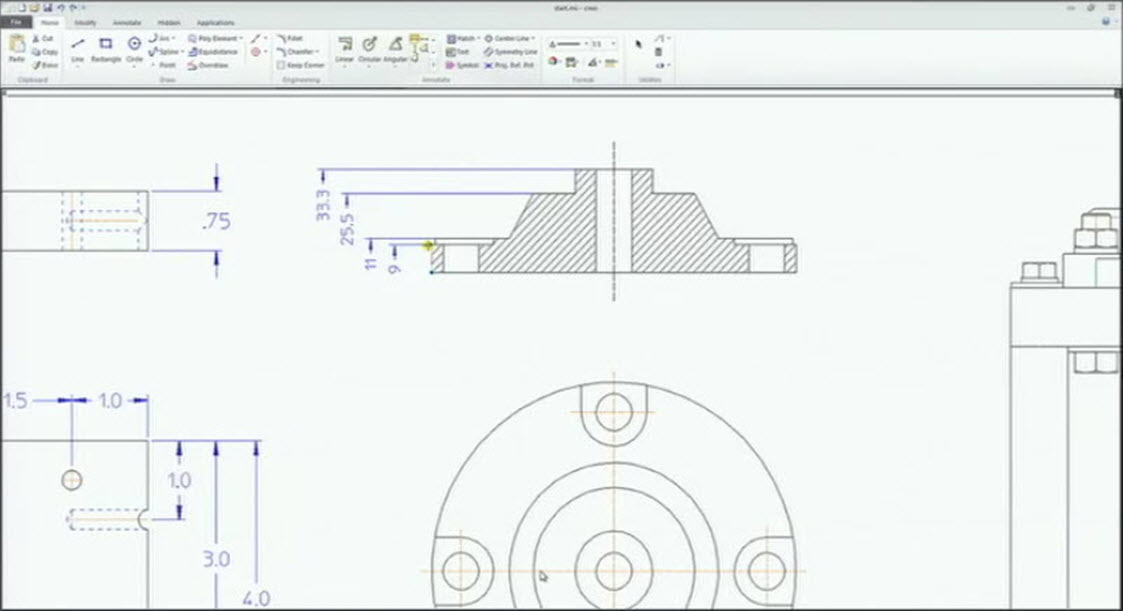Click the Cut command
Image resolution: width=1123 pixels, height=611 pixels.
point(43,39)
